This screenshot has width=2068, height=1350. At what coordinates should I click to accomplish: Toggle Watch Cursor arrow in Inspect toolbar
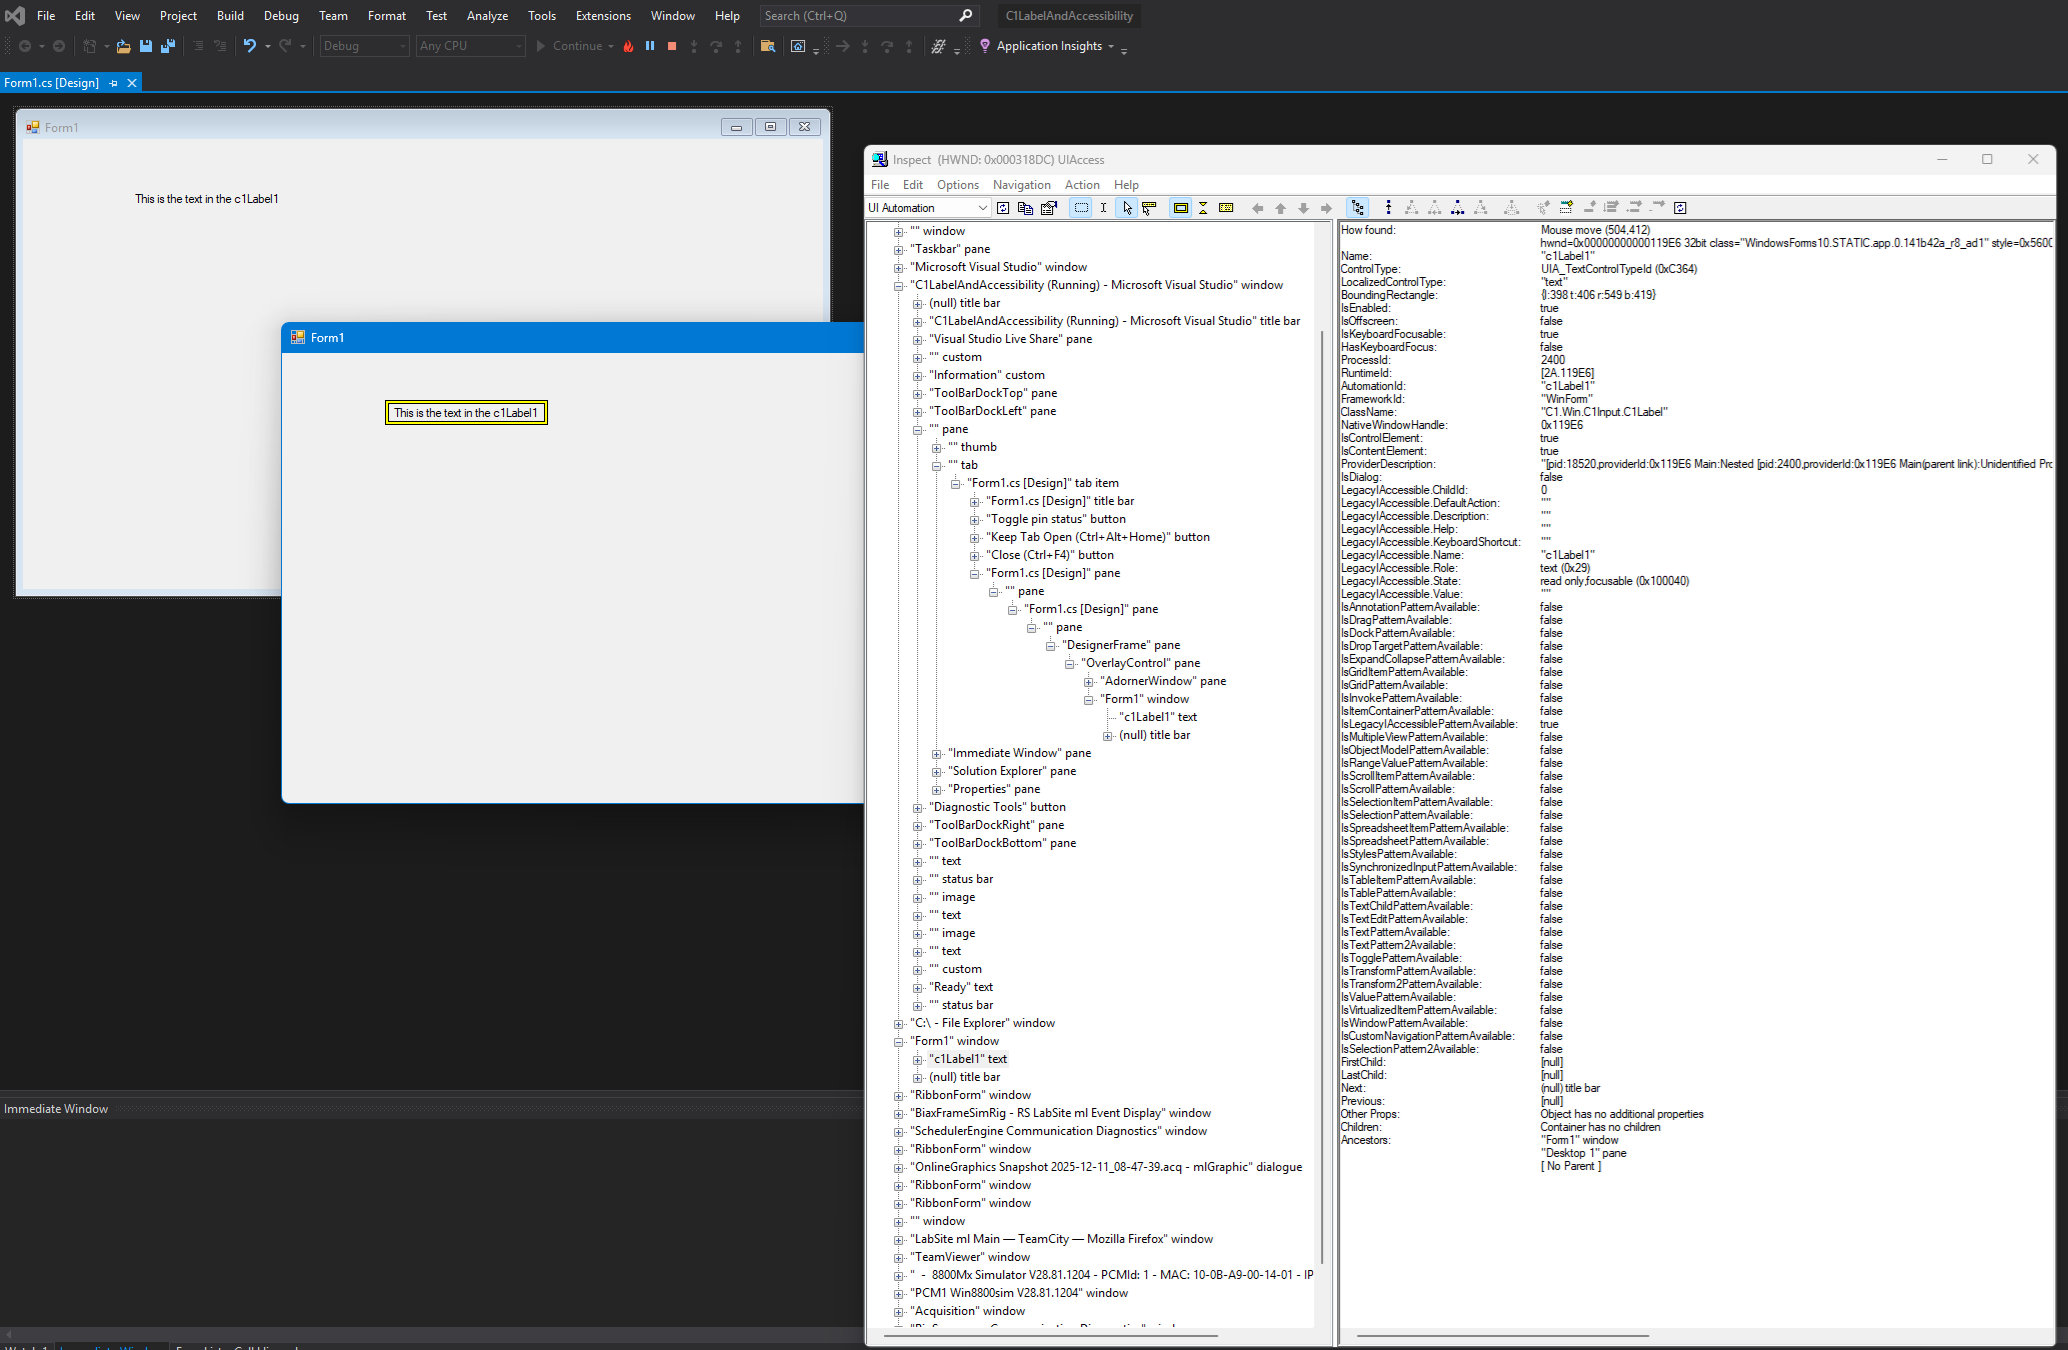click(x=1127, y=208)
